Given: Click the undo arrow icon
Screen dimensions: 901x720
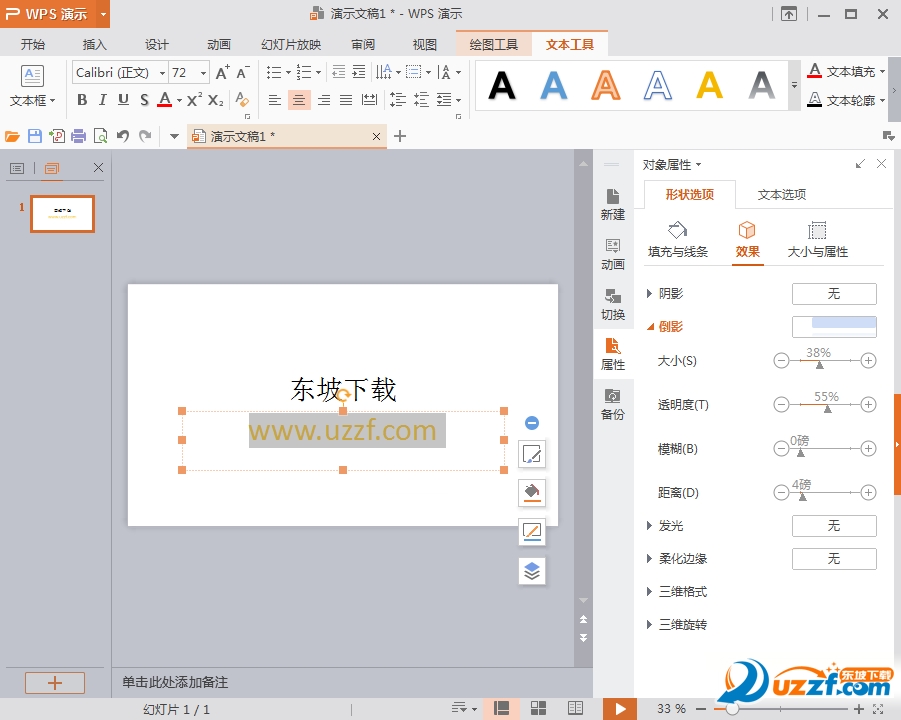Looking at the screenshot, I should click(x=123, y=136).
